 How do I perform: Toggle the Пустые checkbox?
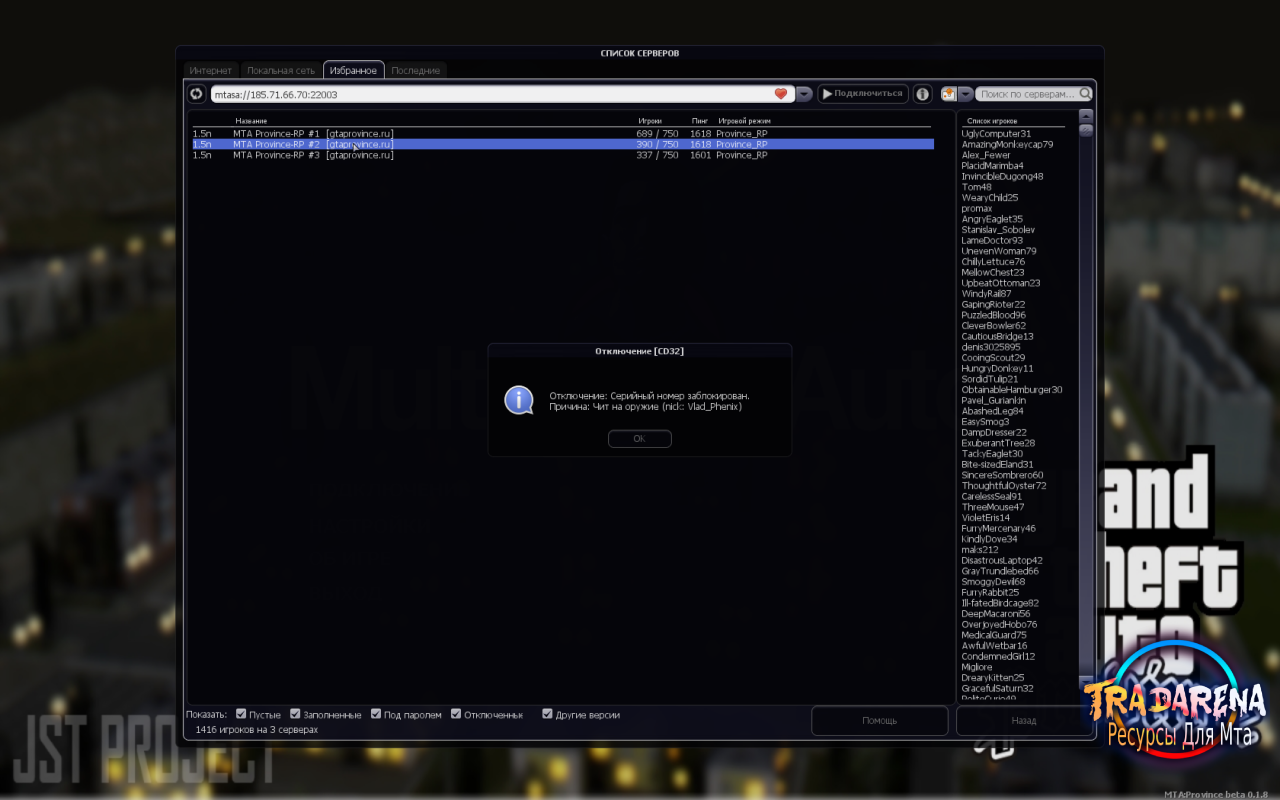point(240,714)
